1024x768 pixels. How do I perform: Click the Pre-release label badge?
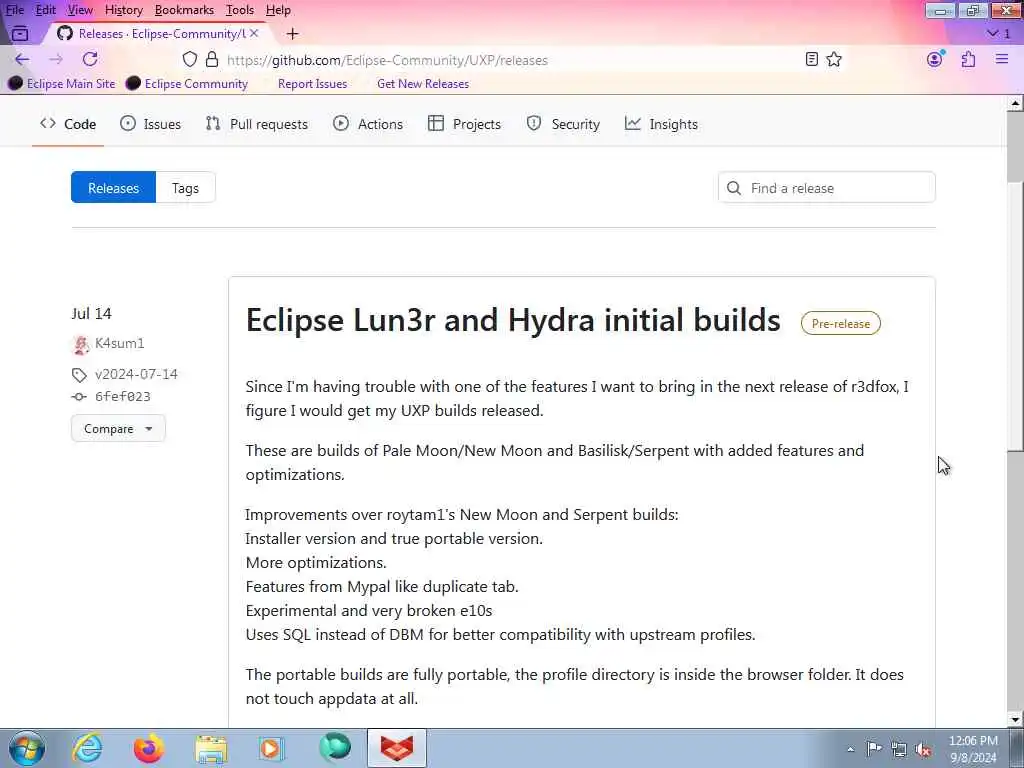point(841,323)
